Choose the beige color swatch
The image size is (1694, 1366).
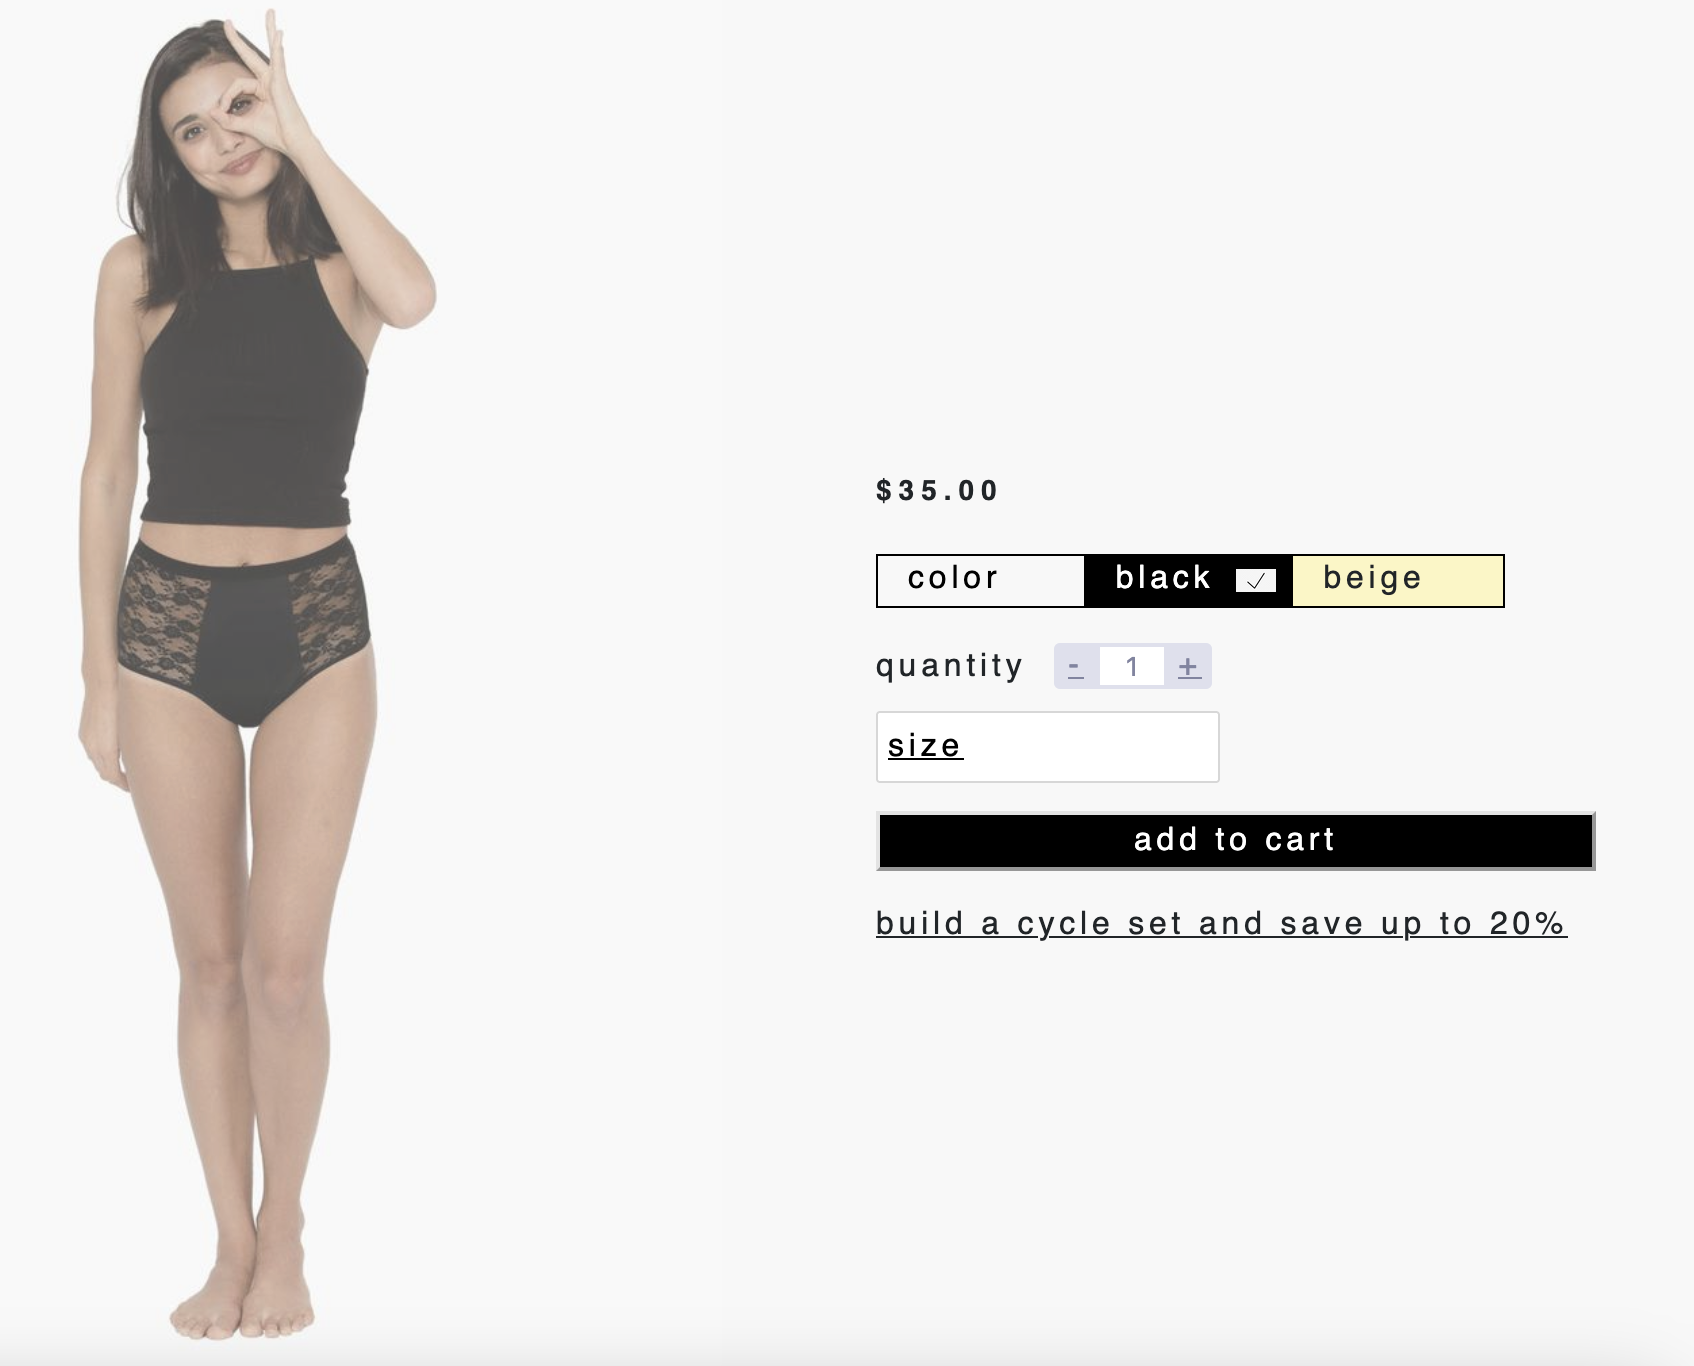point(1398,581)
